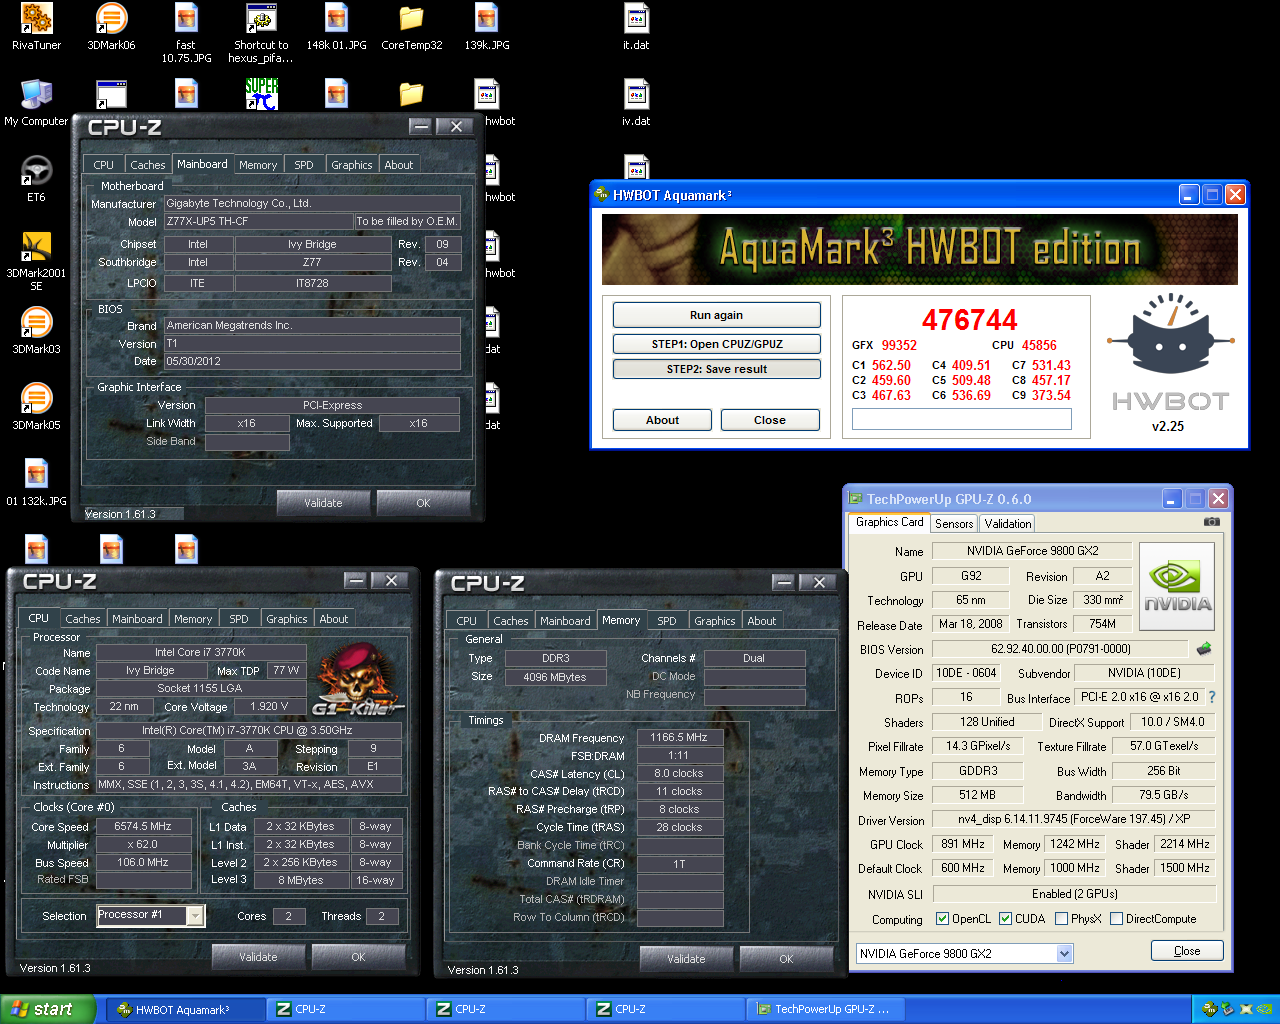Toggle the CUDA checkbox in GPU-Z
The height and width of the screenshot is (1024, 1280).
tap(1005, 919)
